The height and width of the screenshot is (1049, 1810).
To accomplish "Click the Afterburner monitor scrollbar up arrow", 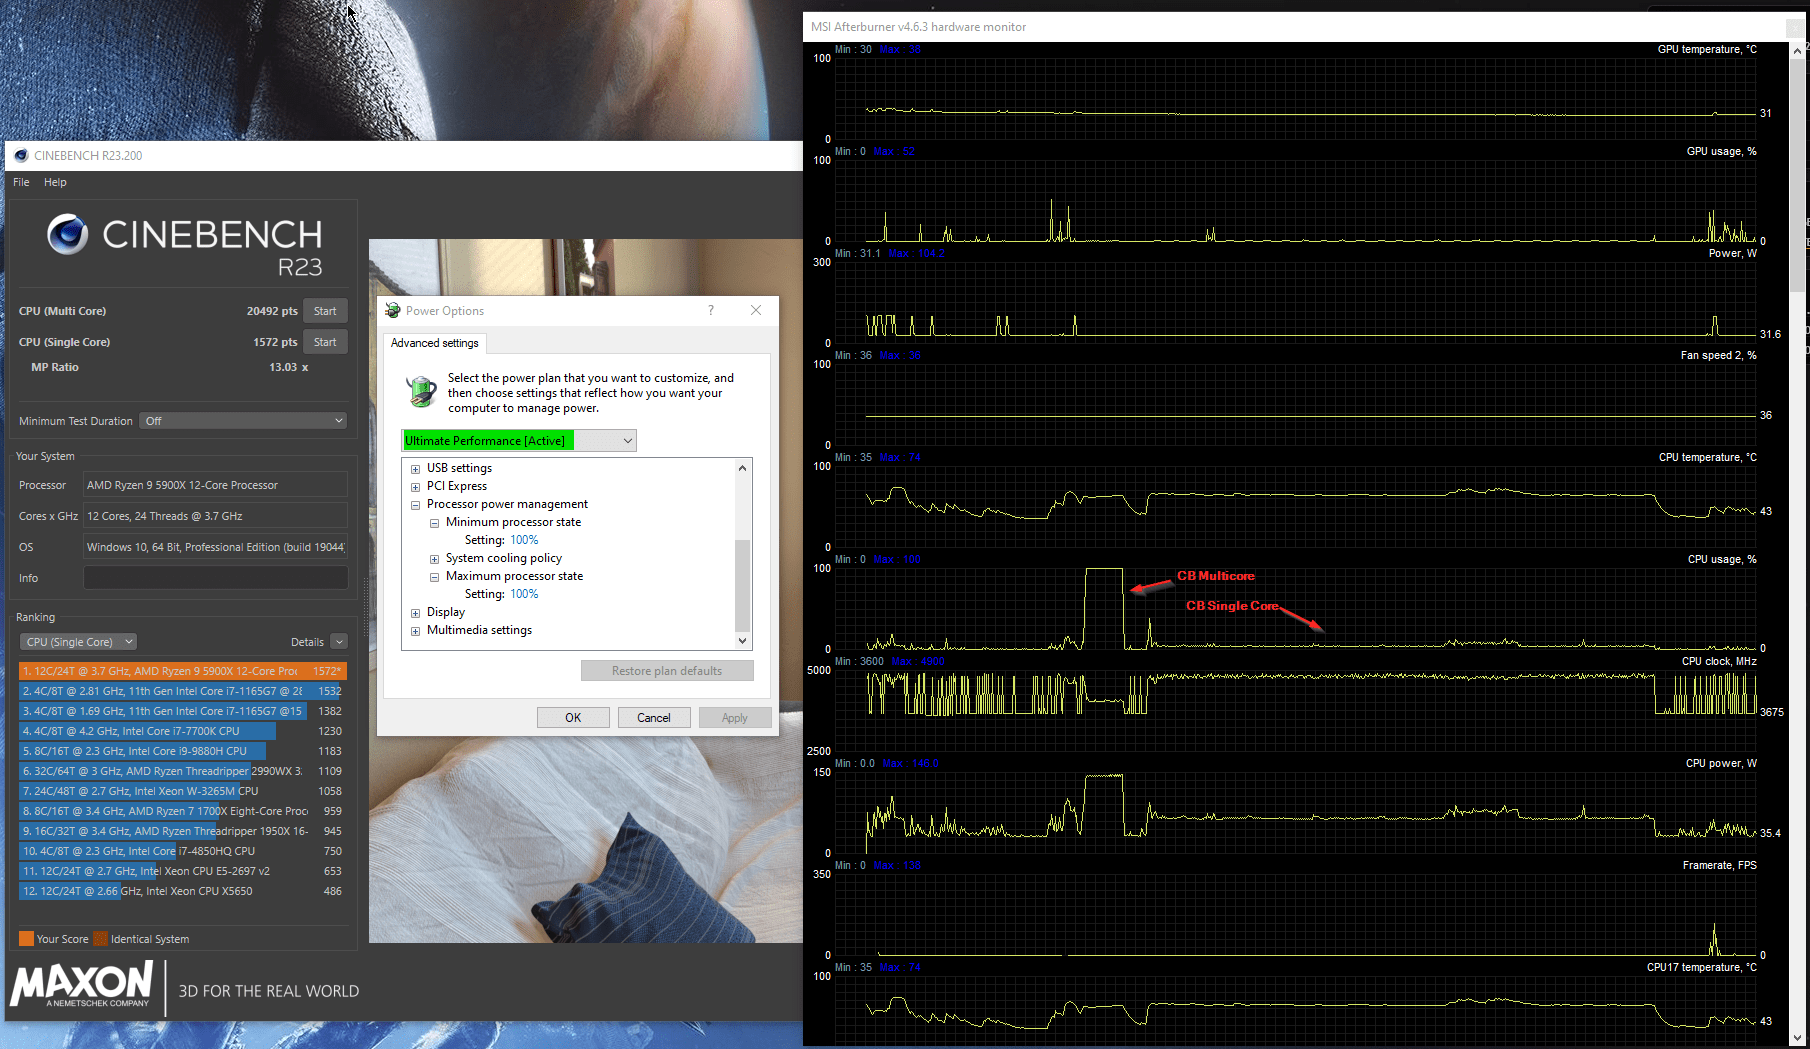I will tap(1797, 50).
